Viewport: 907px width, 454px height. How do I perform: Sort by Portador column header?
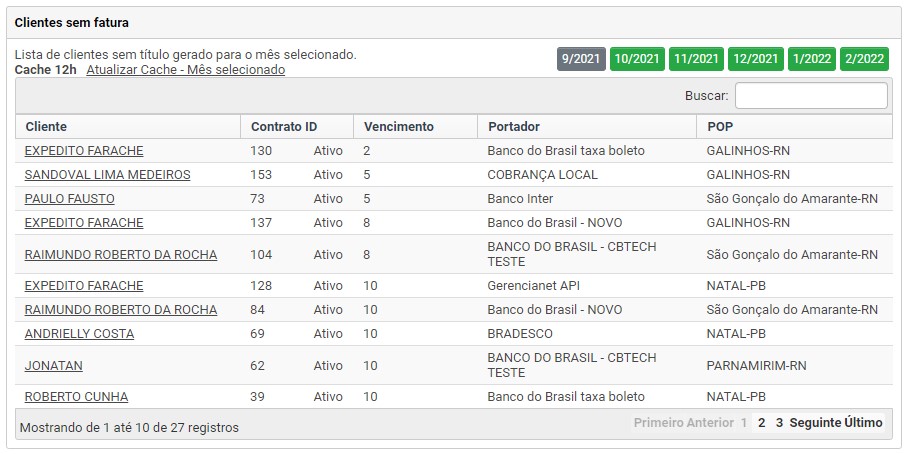tap(514, 127)
